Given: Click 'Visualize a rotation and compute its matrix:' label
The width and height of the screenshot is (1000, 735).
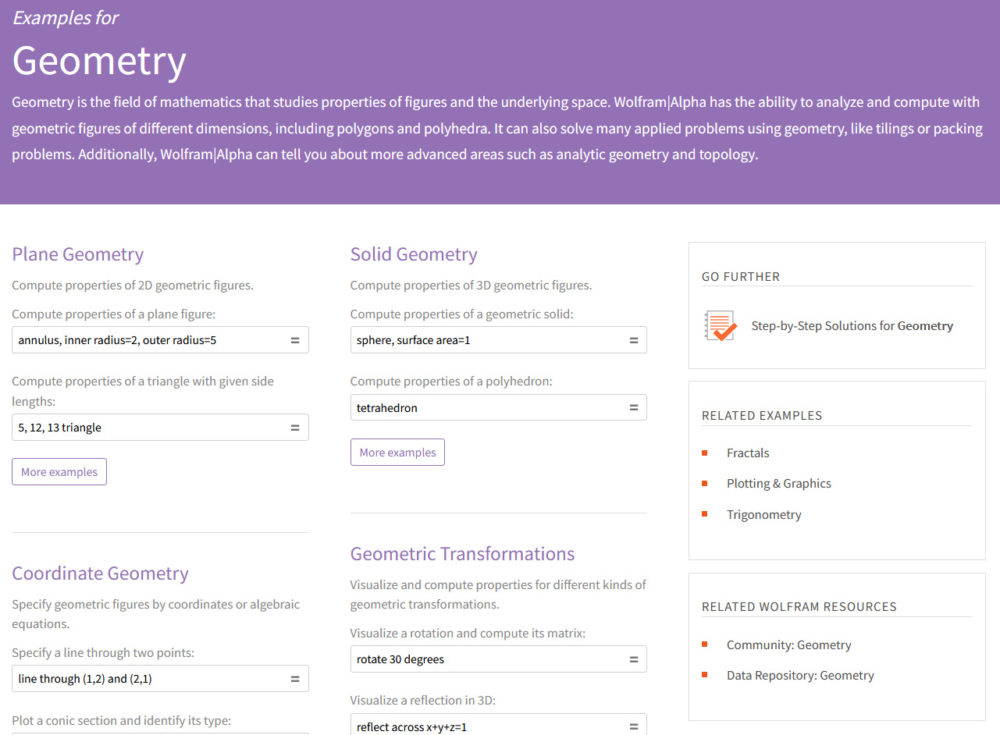Looking at the screenshot, I should point(467,634).
